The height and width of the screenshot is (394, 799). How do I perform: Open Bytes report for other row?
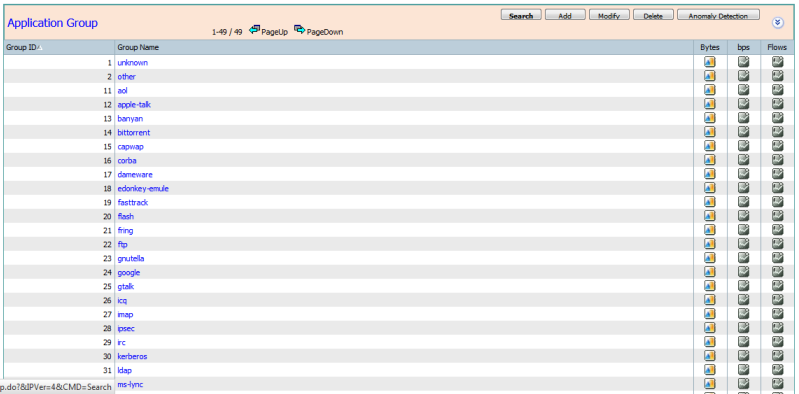pos(709,76)
